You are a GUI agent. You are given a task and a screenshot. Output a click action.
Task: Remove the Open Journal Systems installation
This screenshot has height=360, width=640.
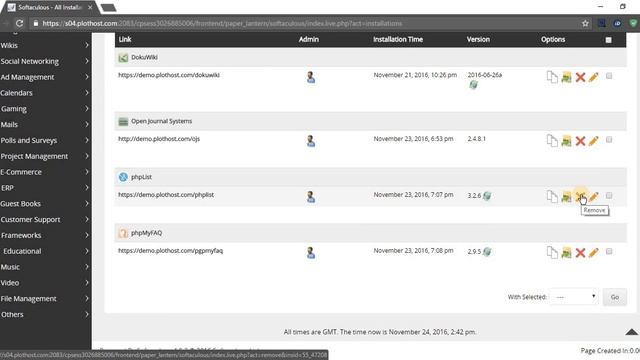click(580, 141)
